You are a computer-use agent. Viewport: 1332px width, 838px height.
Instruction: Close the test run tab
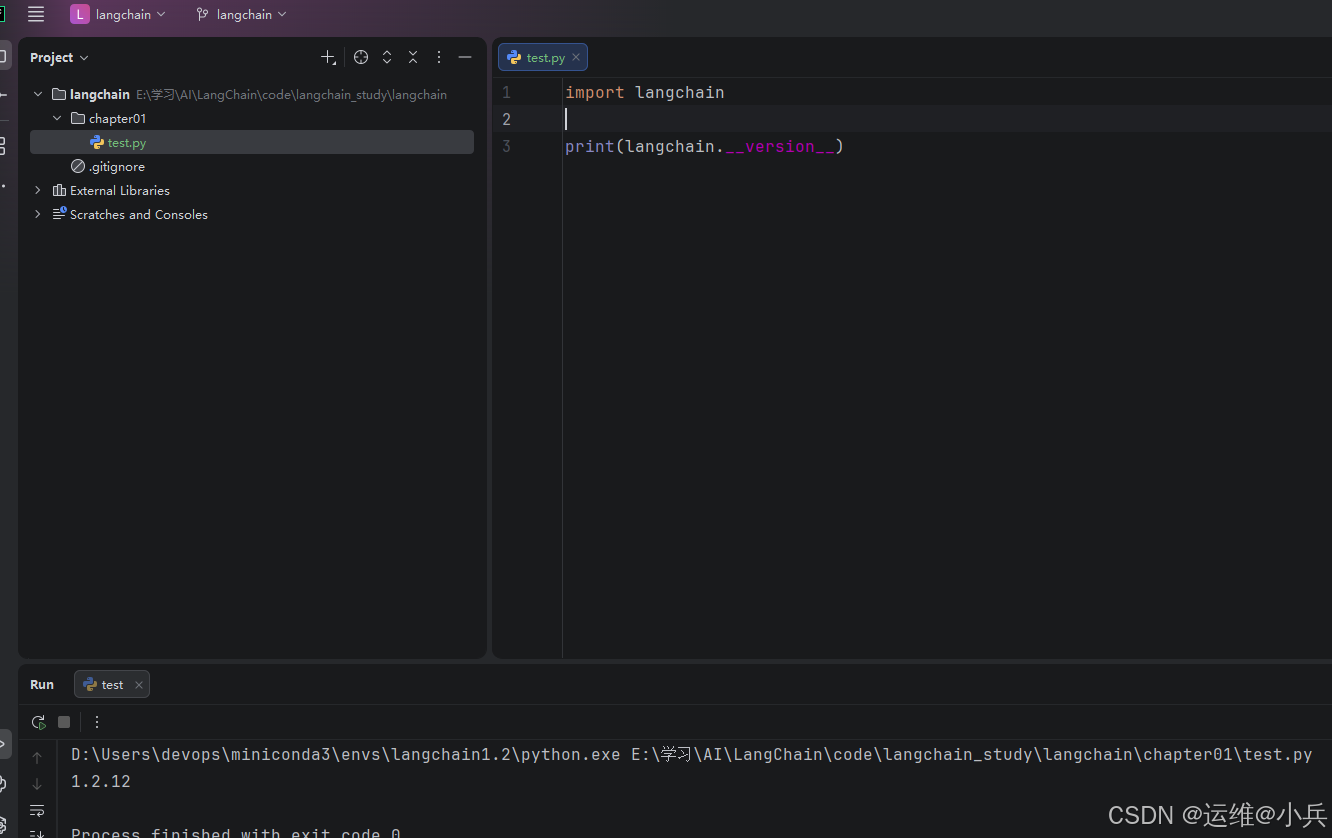(139, 685)
